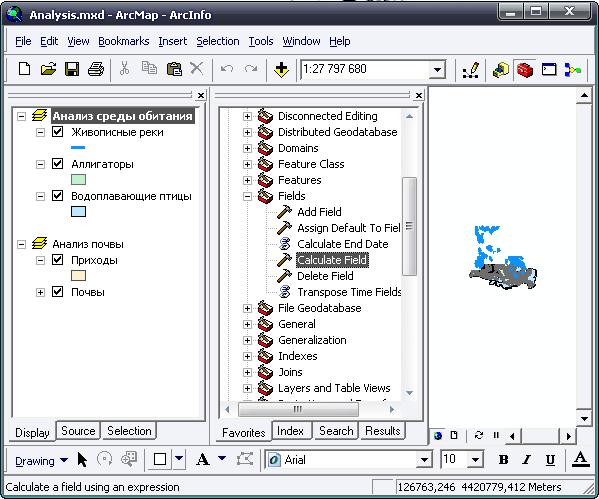
Task: Open the Bookmarks menu
Action: 123,41
